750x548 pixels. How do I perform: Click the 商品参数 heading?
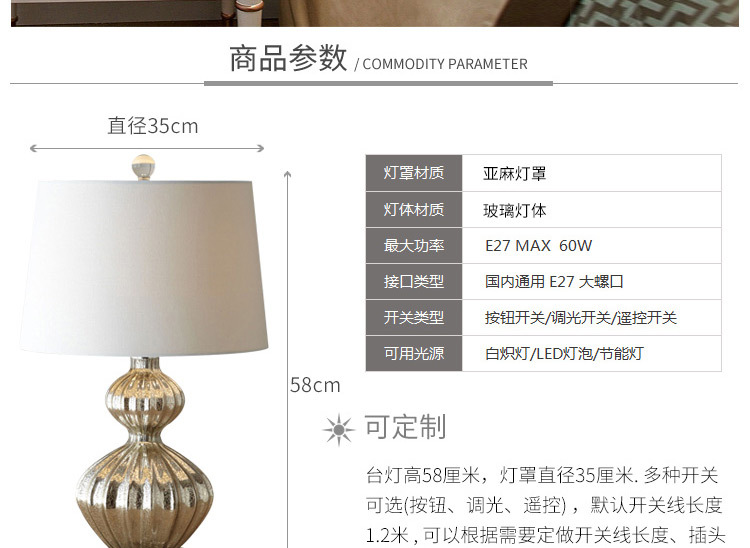(x=288, y=58)
